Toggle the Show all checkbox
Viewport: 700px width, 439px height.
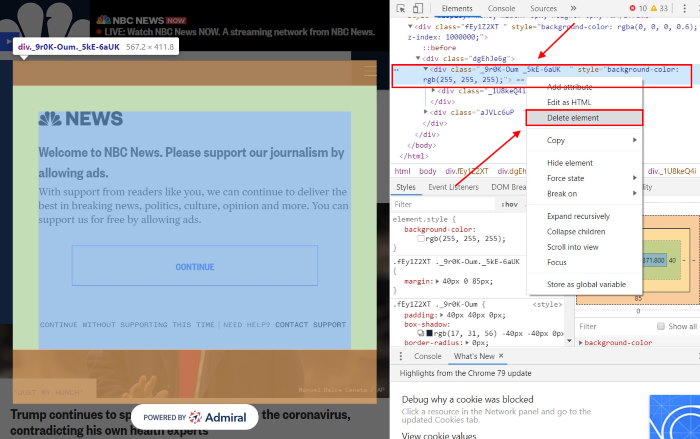(x=661, y=326)
